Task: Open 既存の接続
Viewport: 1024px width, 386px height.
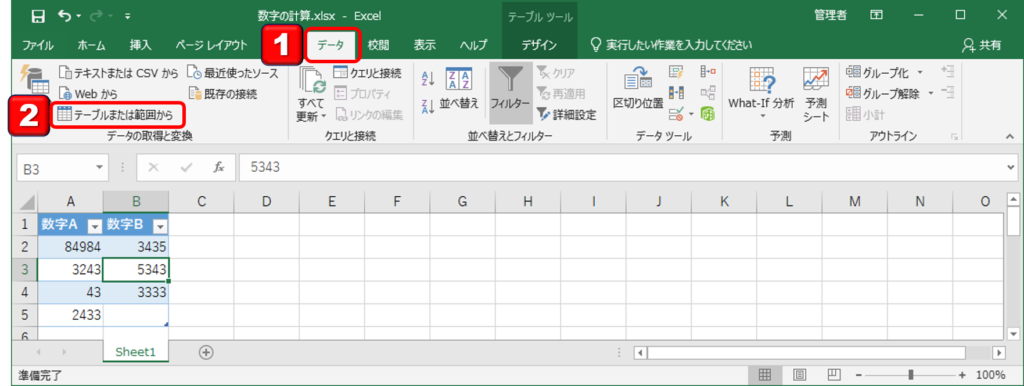Action: tap(223, 94)
